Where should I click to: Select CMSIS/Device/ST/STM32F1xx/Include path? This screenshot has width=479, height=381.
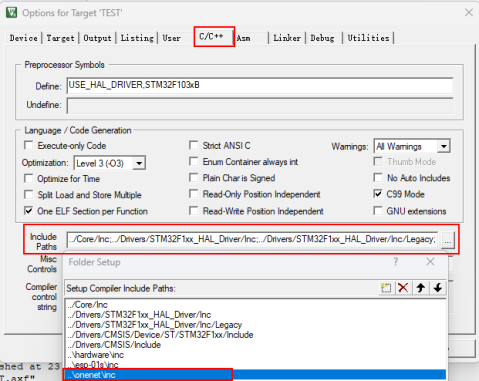tap(255, 334)
